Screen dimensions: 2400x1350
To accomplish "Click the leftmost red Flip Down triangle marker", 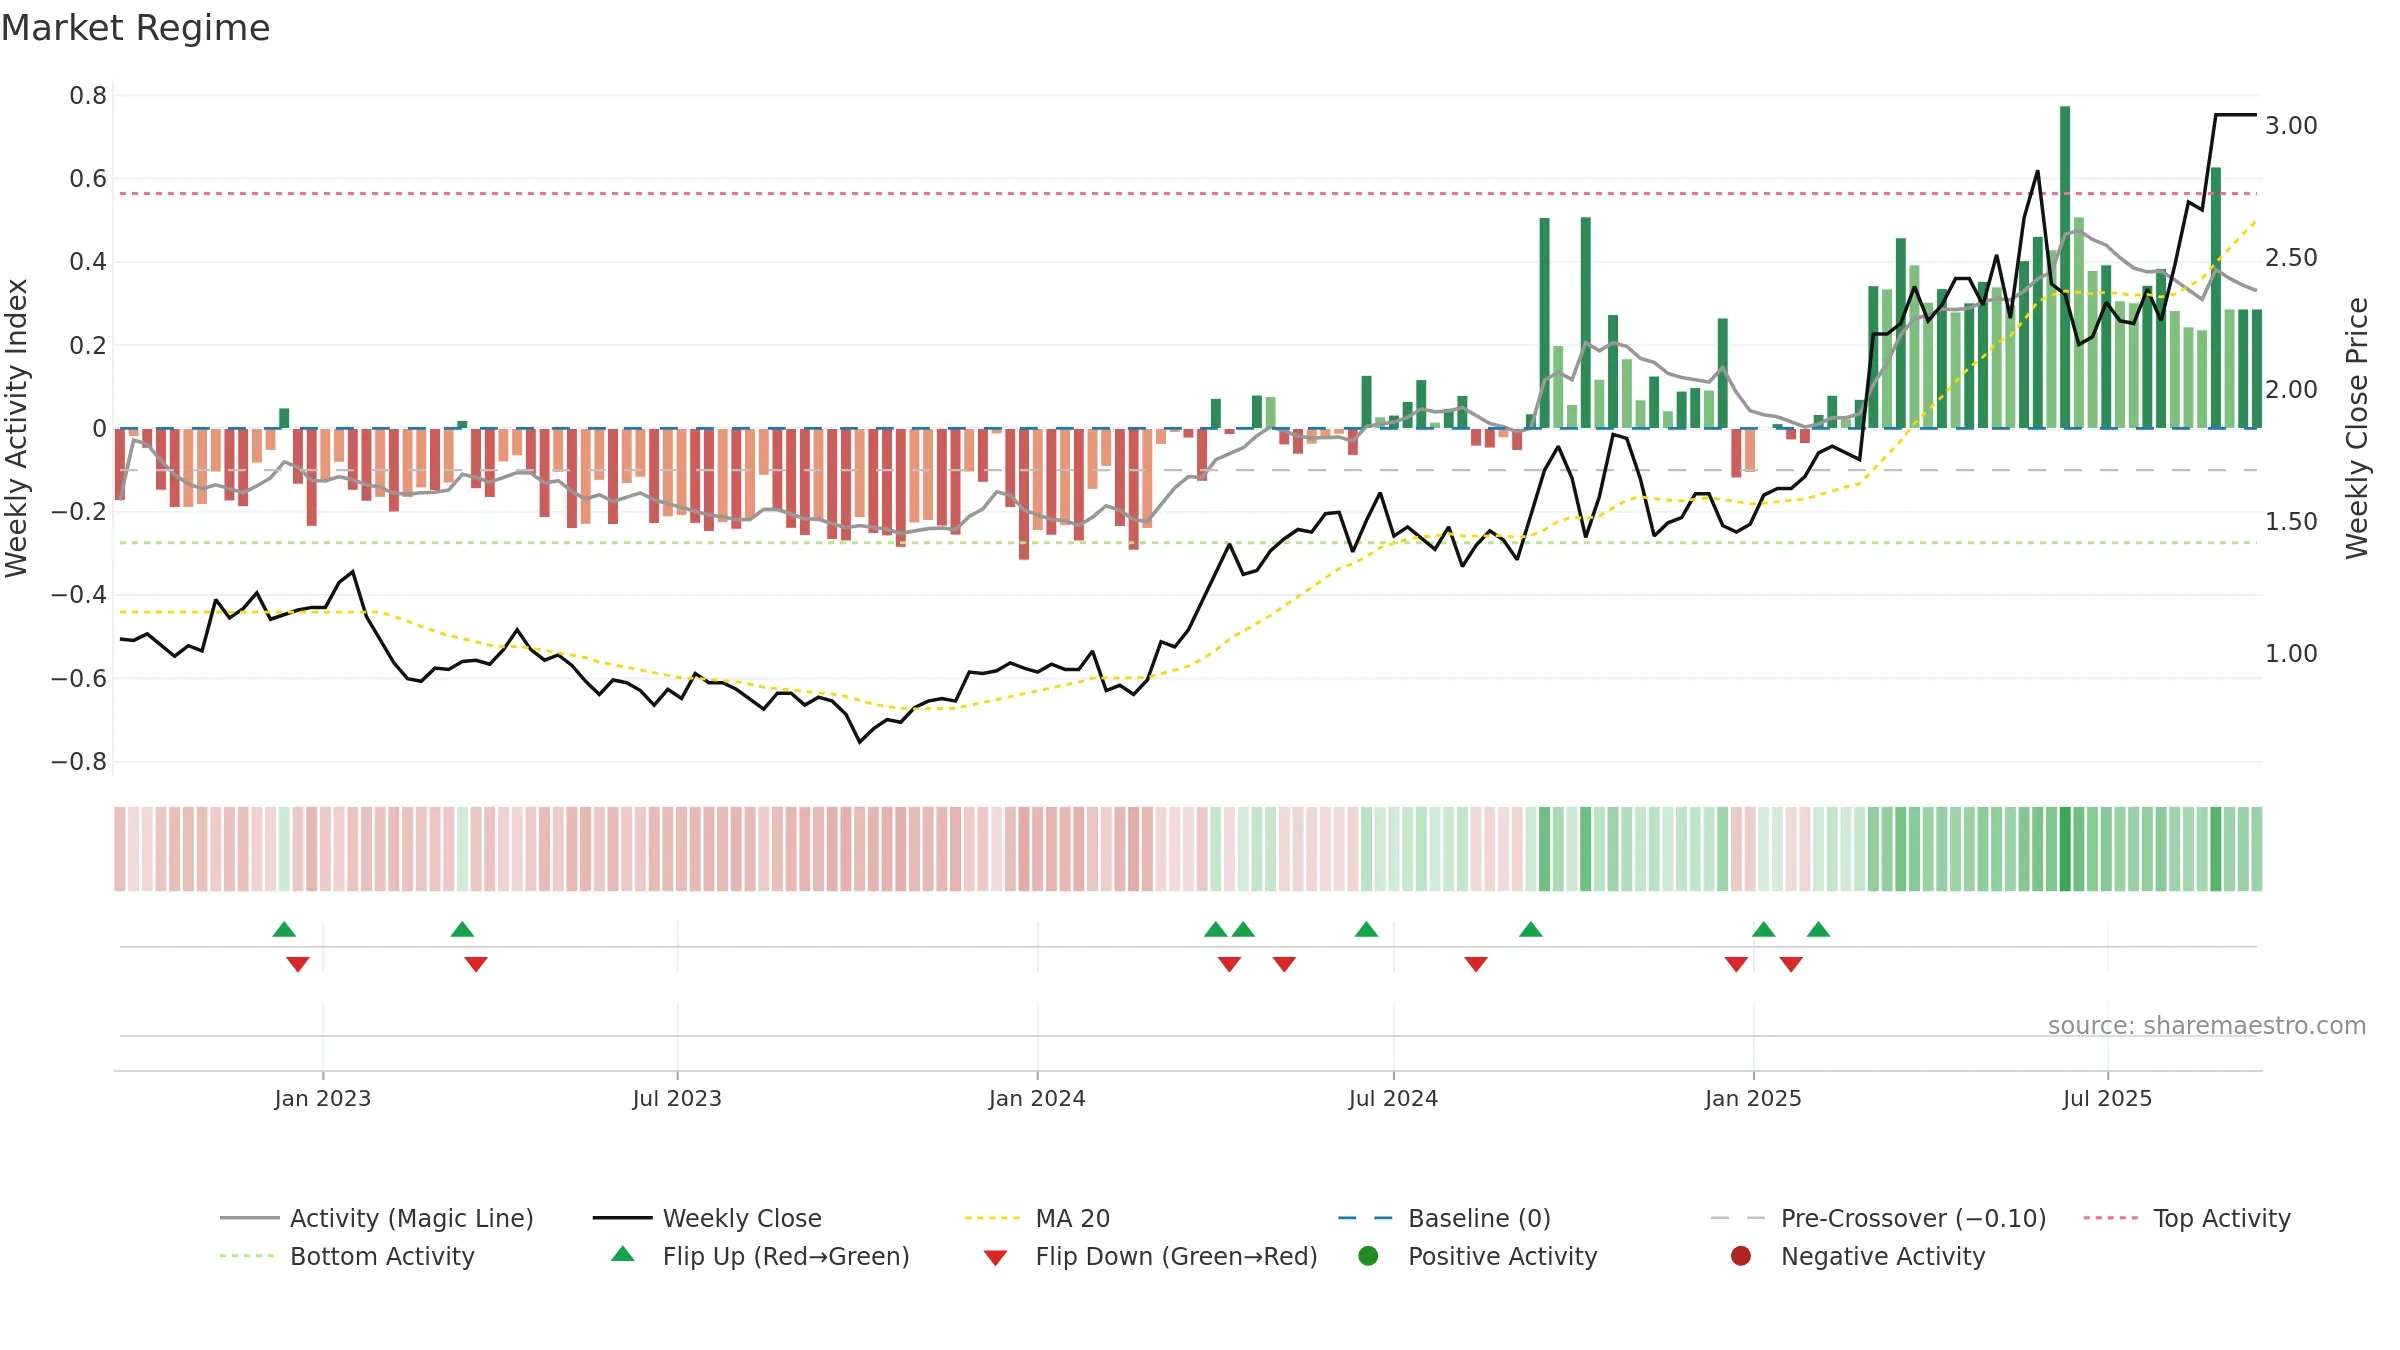I will 298,964.
